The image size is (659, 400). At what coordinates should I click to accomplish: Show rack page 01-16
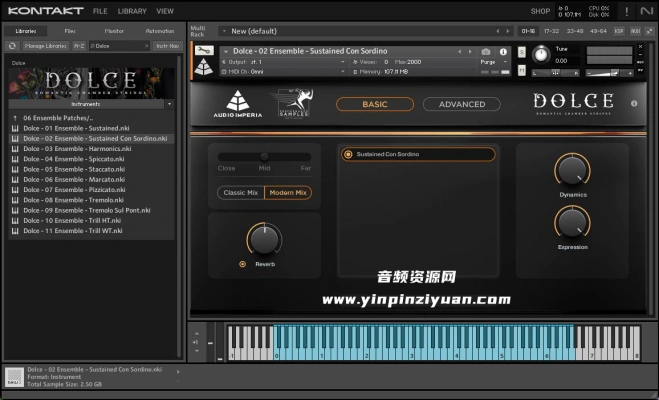[528, 31]
